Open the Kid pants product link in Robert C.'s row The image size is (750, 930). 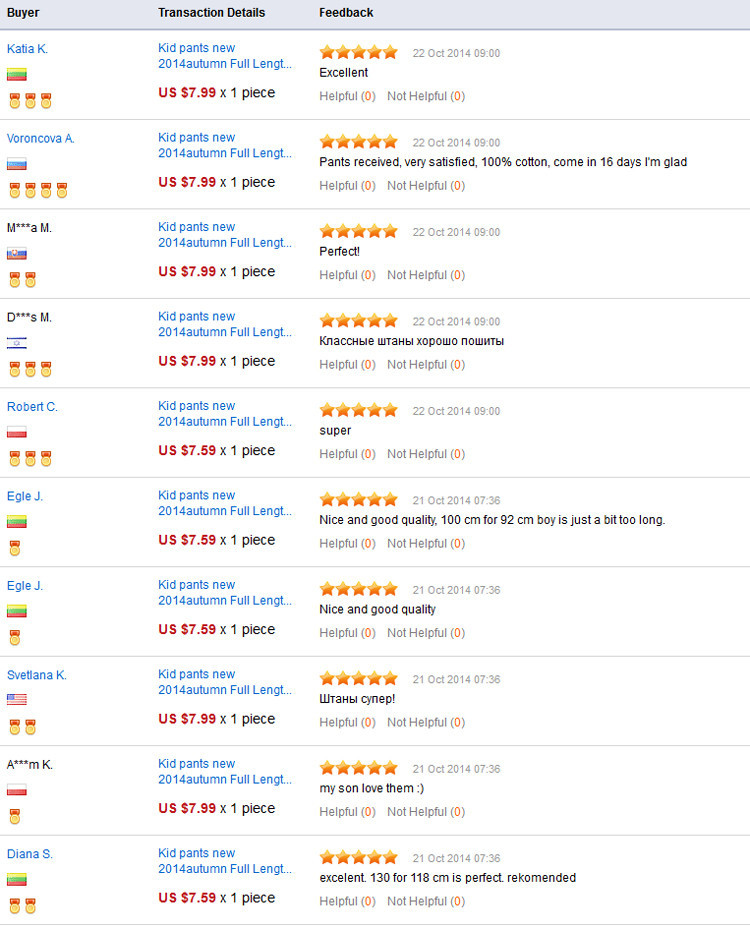click(x=225, y=414)
